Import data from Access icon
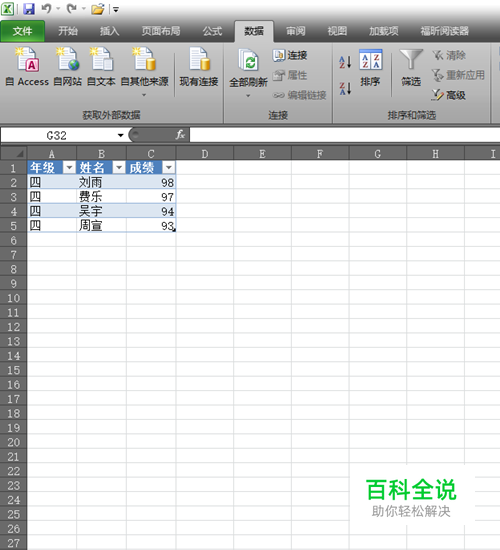Viewport: 500px width, 550px height. pyautogui.click(x=27, y=67)
